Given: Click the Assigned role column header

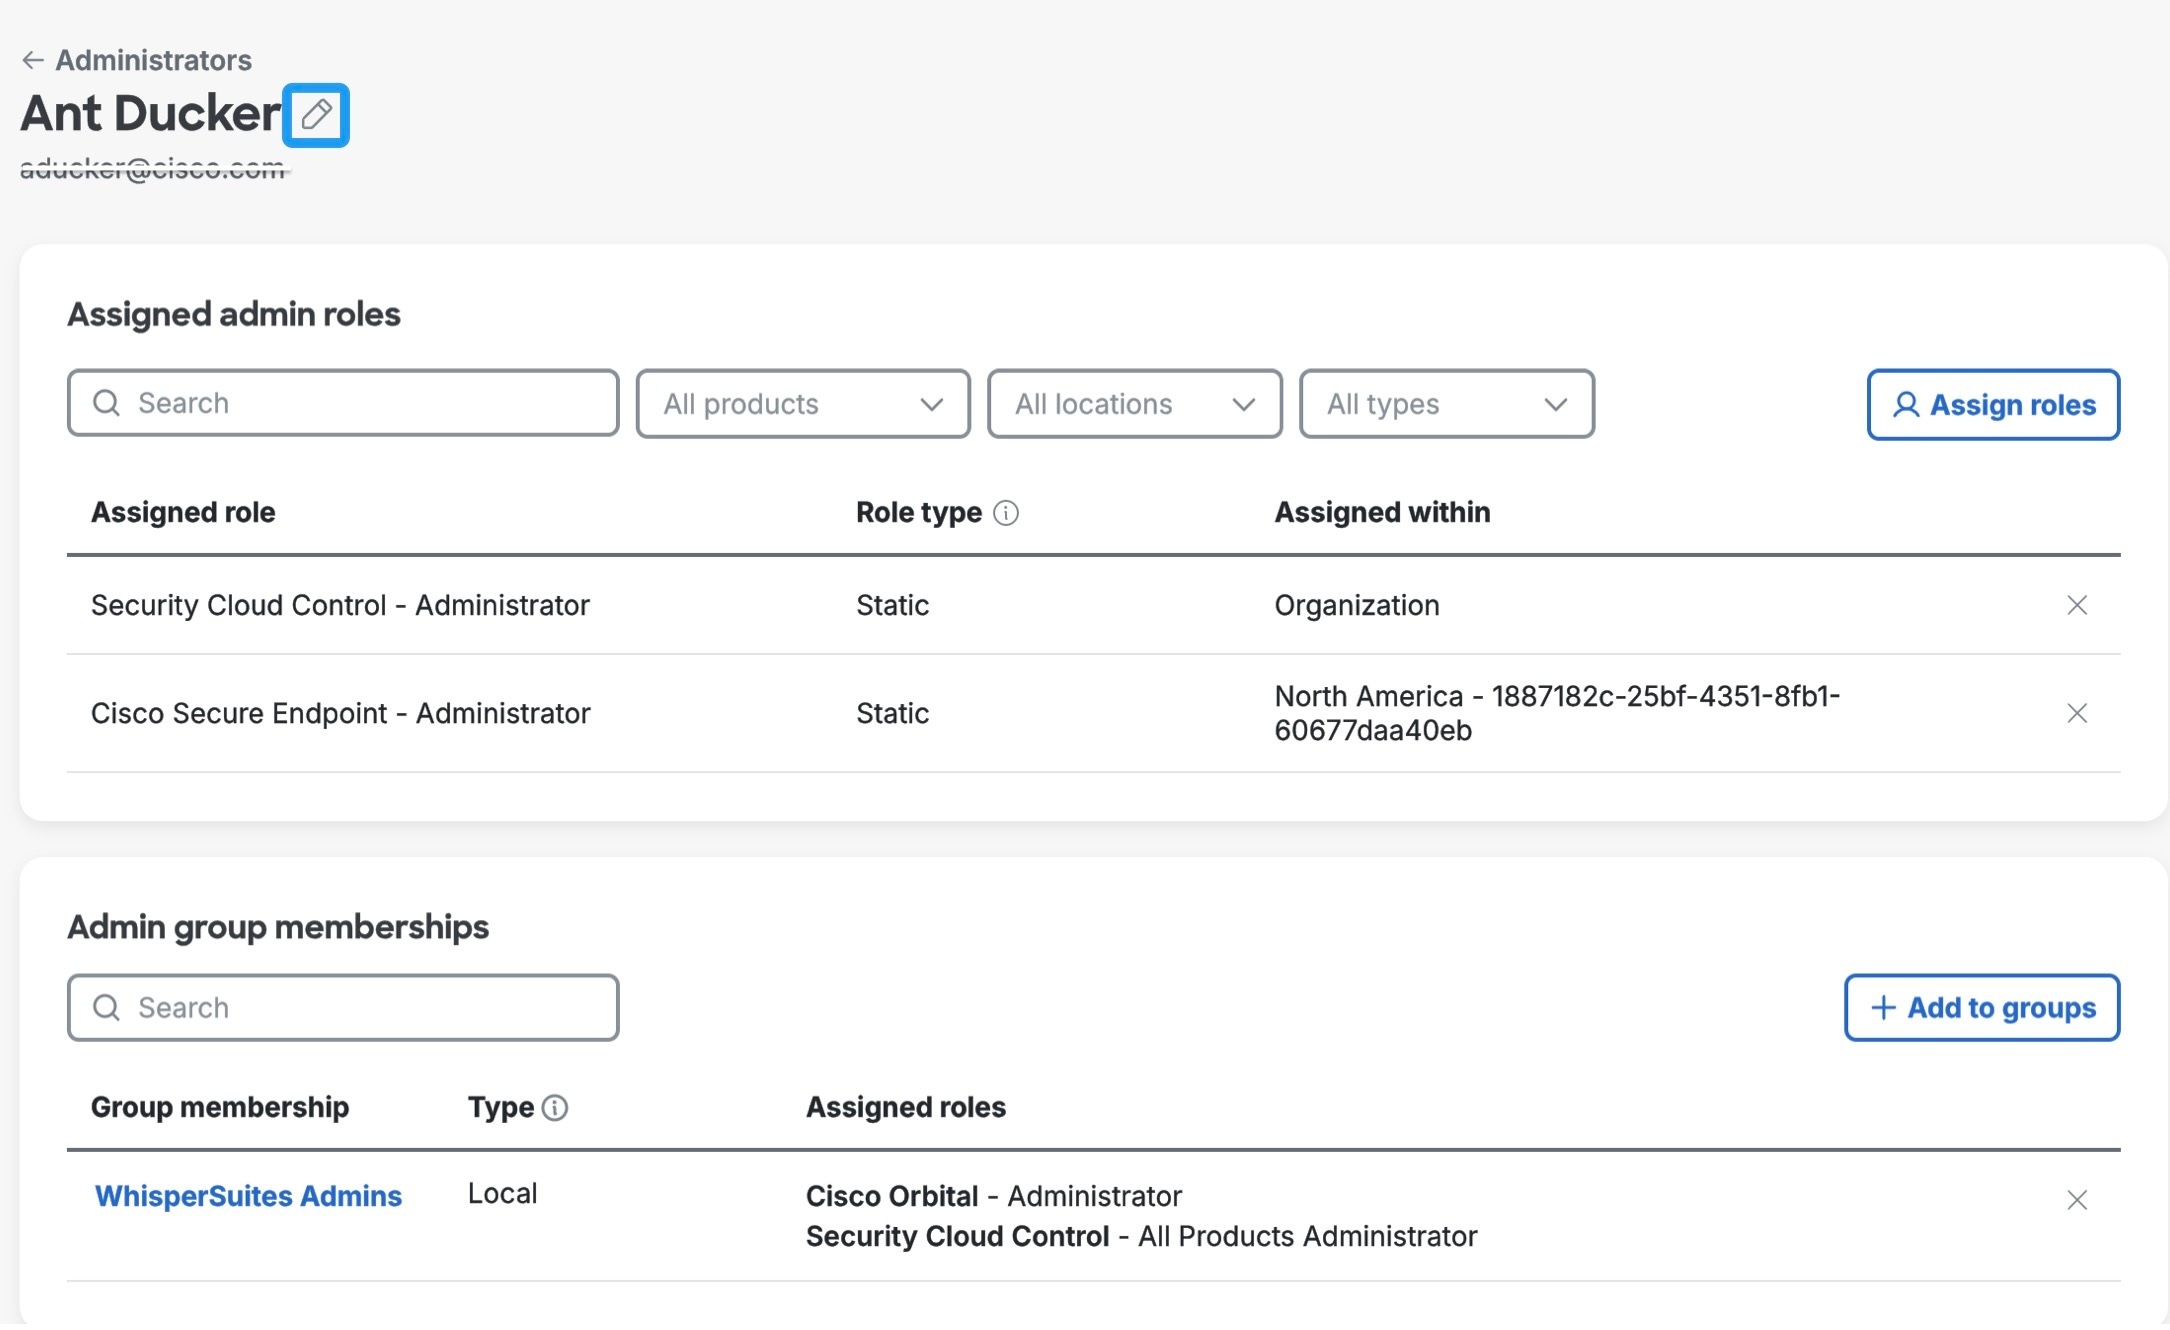Looking at the screenshot, I should tap(183, 512).
